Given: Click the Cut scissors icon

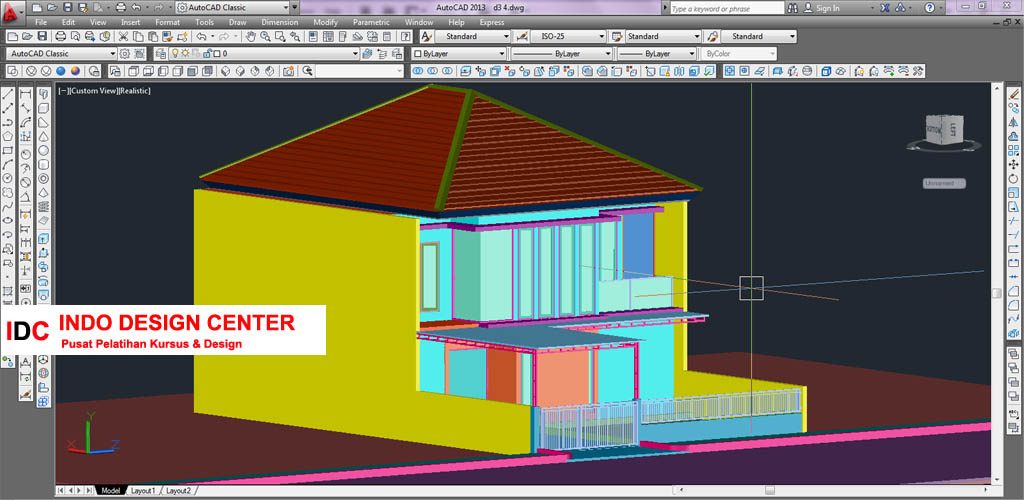Looking at the screenshot, I should pos(123,37).
